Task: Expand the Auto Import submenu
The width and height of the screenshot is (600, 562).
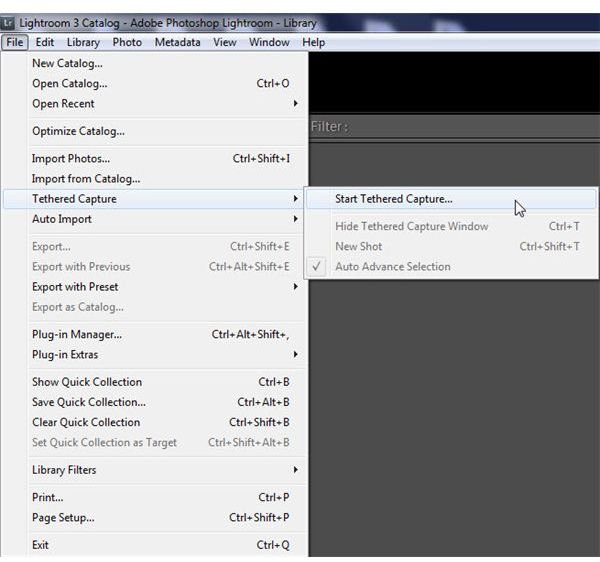Action: (155, 219)
